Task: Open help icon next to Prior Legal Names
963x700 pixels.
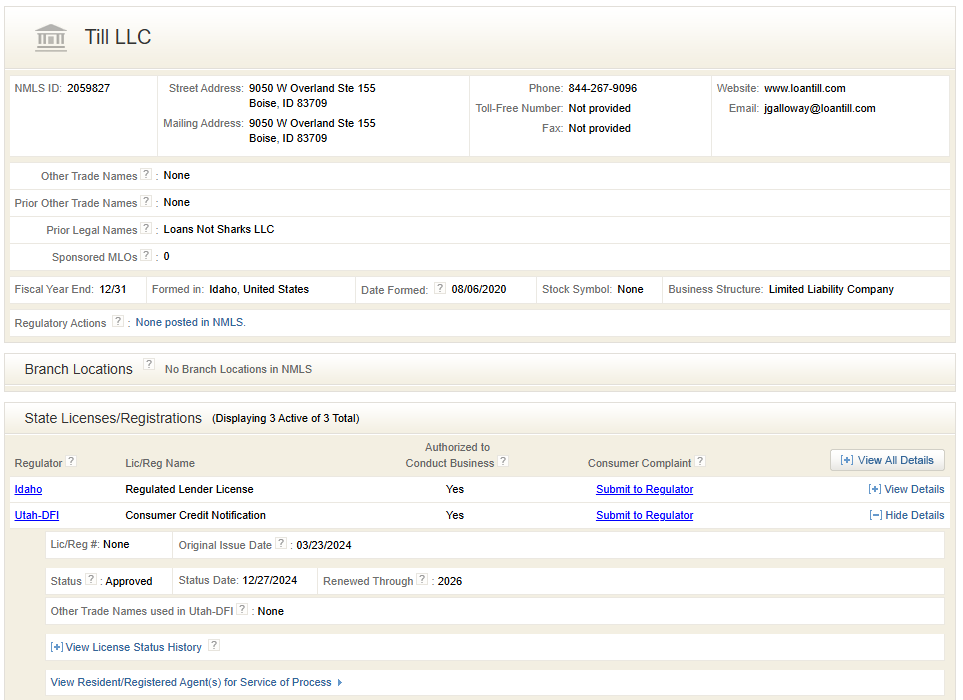Action: tap(146, 228)
